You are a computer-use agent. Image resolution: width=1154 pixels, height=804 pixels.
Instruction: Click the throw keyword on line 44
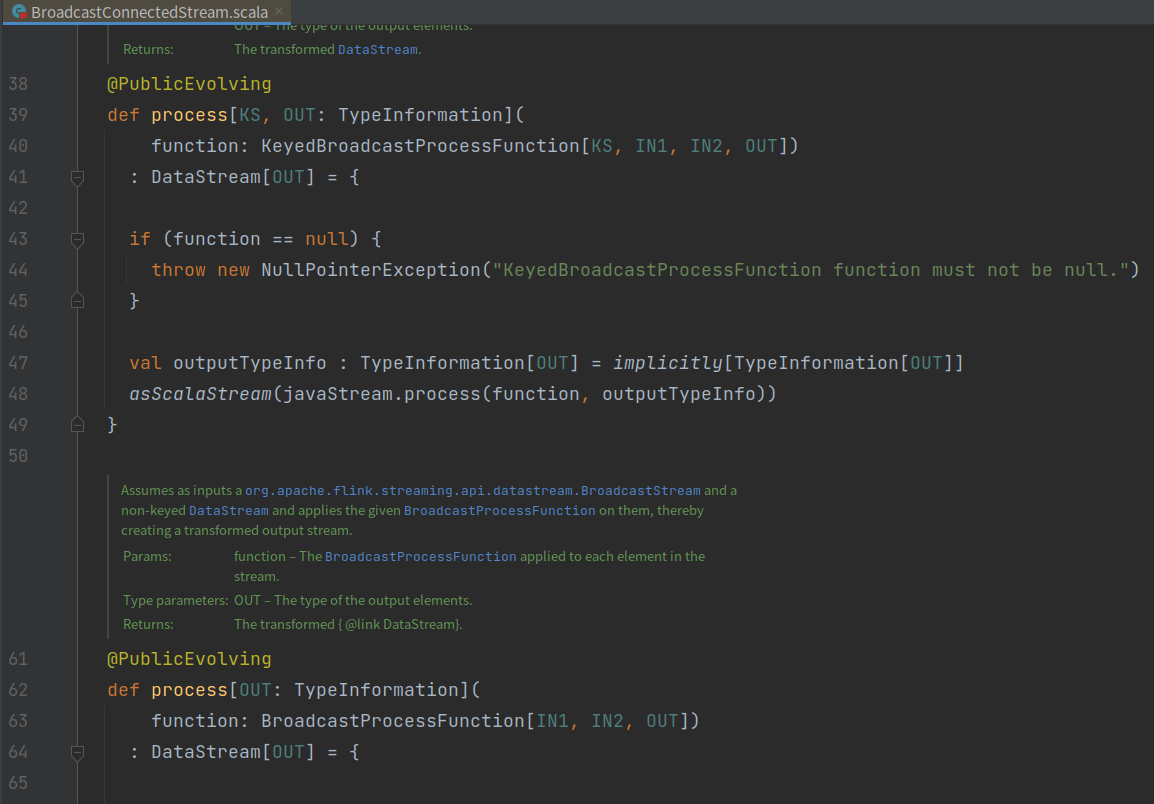click(179, 270)
